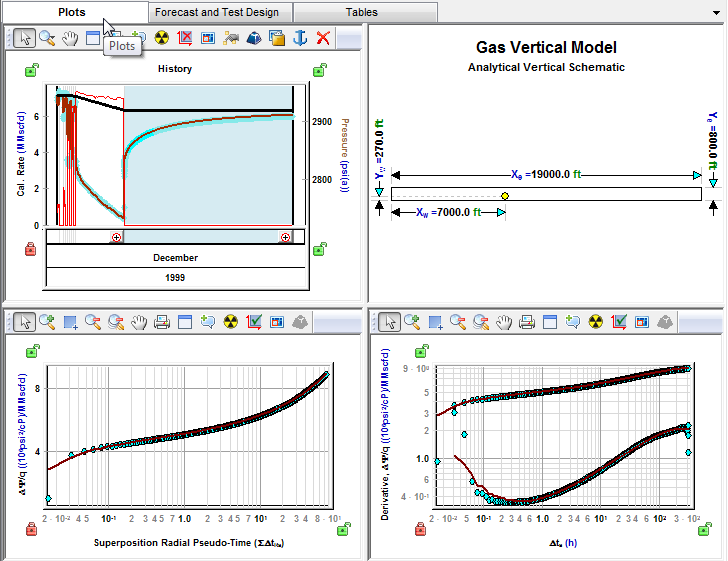The height and width of the screenshot is (561, 728).
Task: Click zoom-box square tool in superposition plot toolbar
Action: (x=70, y=321)
